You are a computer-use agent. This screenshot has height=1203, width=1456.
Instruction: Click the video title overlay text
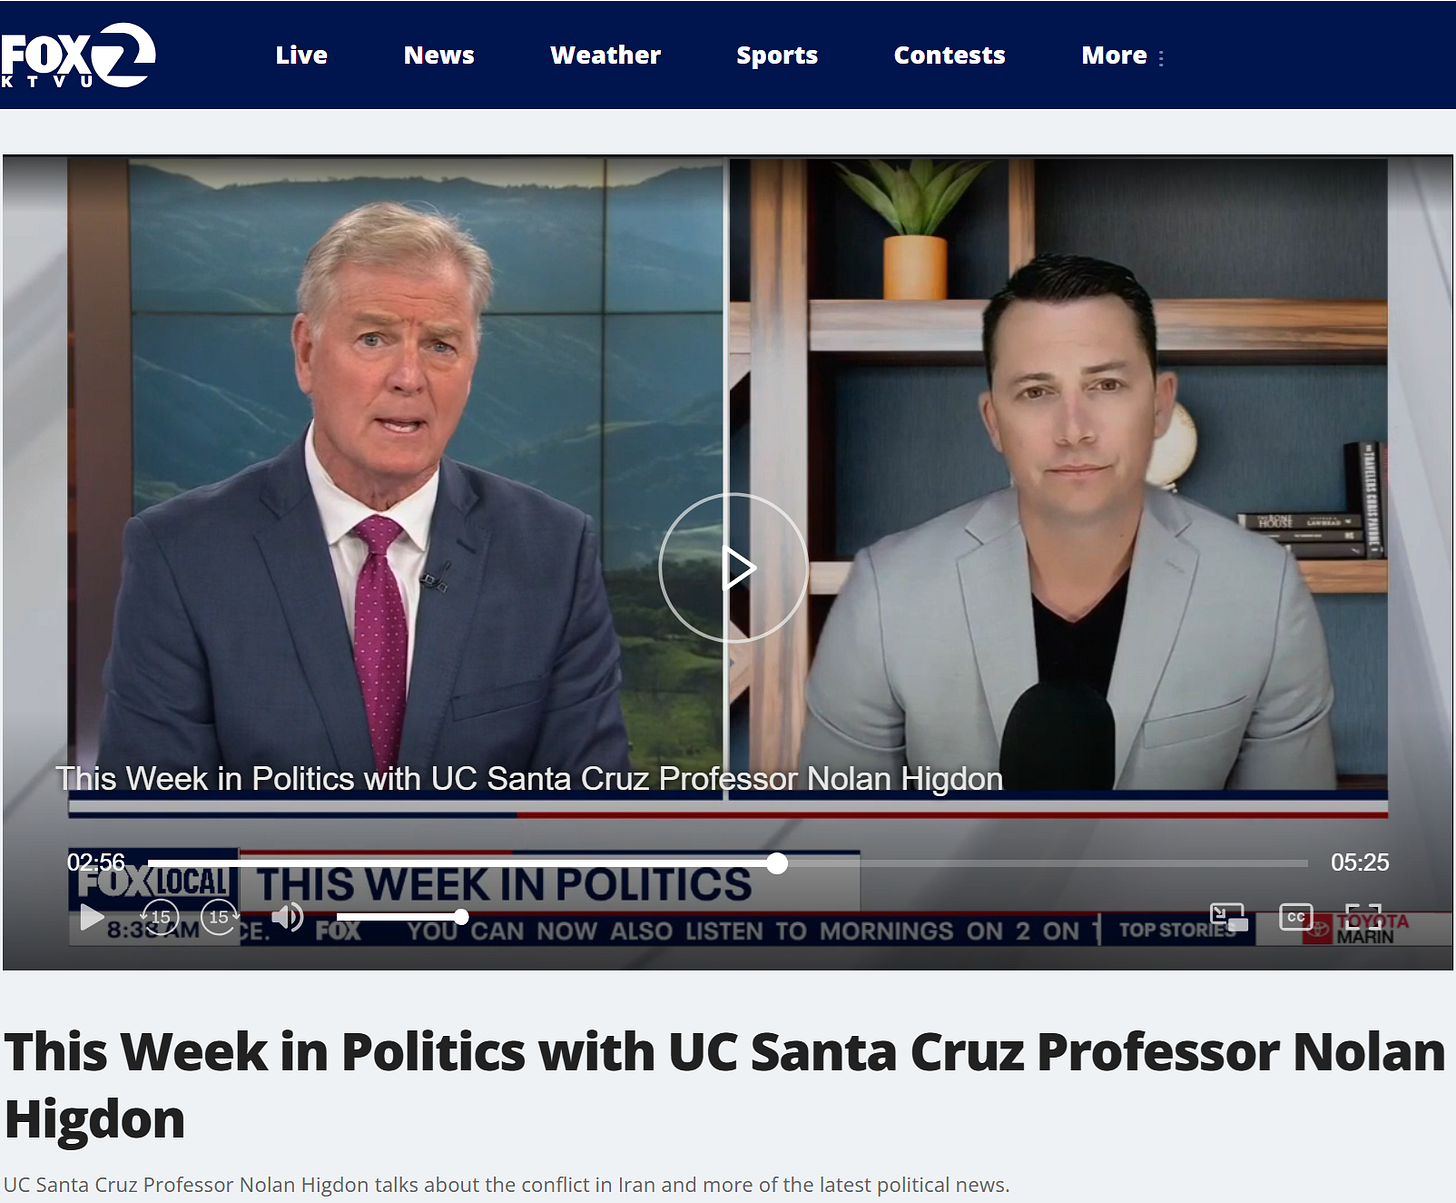[529, 778]
